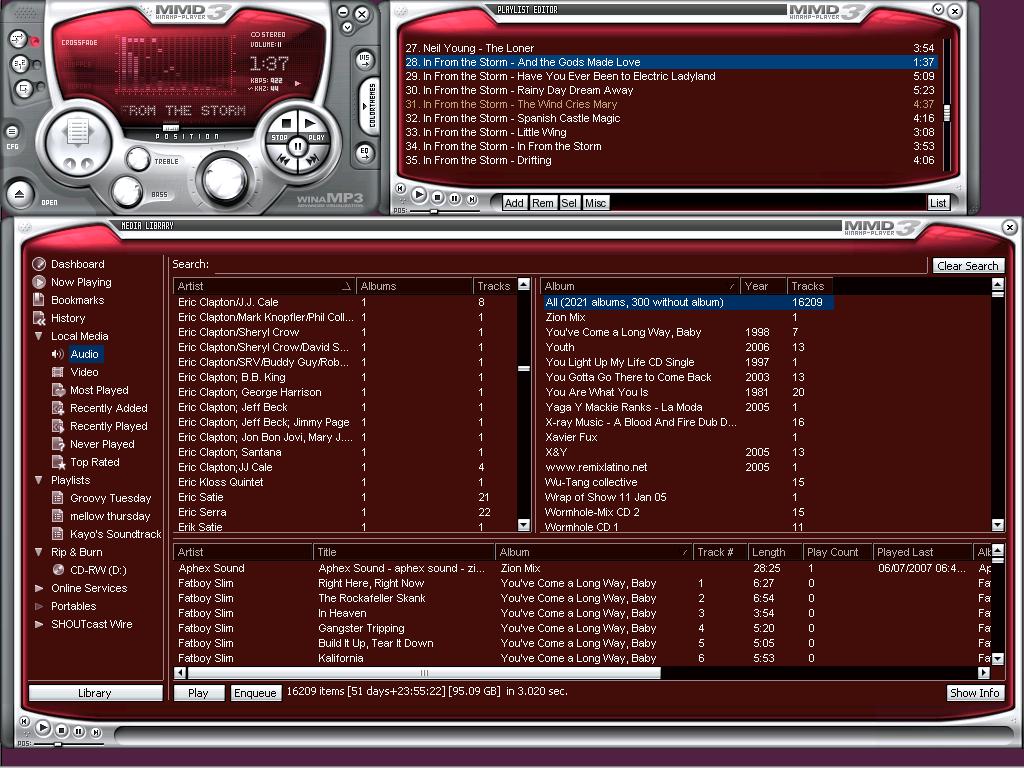This screenshot has width=1024, height=768.
Task: Expand the Portables node
Action: pos(39,606)
